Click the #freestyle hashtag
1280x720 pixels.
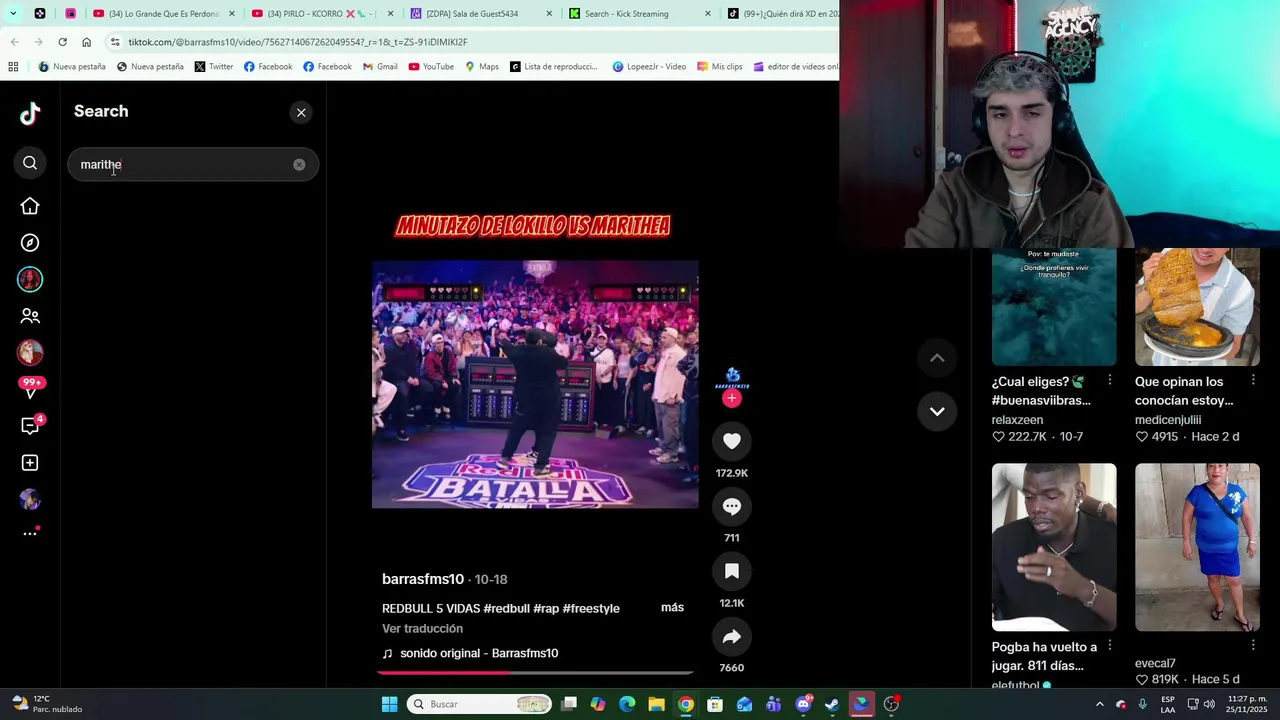pyautogui.click(x=591, y=608)
